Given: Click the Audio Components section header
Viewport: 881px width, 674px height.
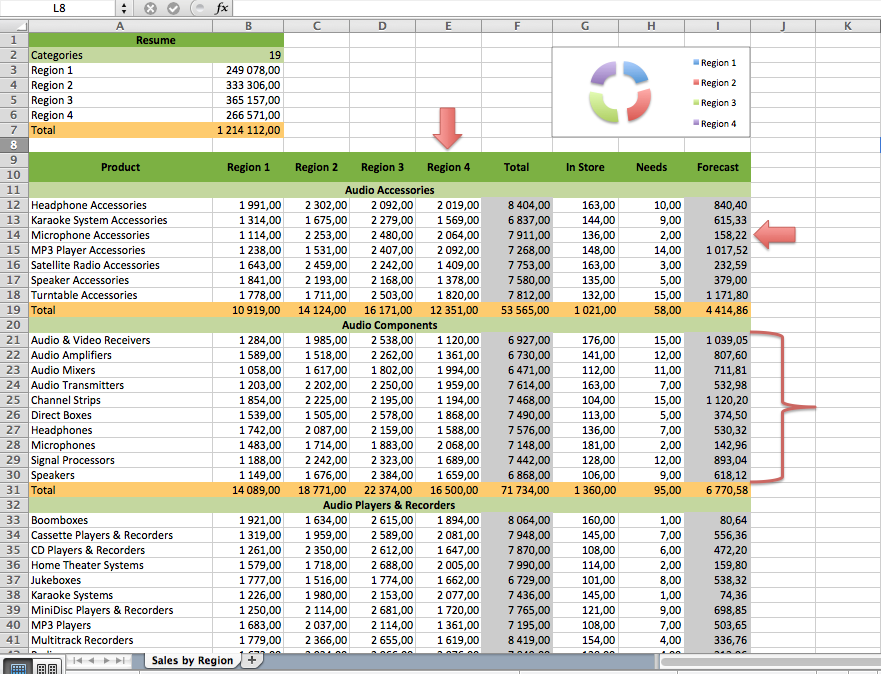Looking at the screenshot, I should pyautogui.click(x=389, y=325).
